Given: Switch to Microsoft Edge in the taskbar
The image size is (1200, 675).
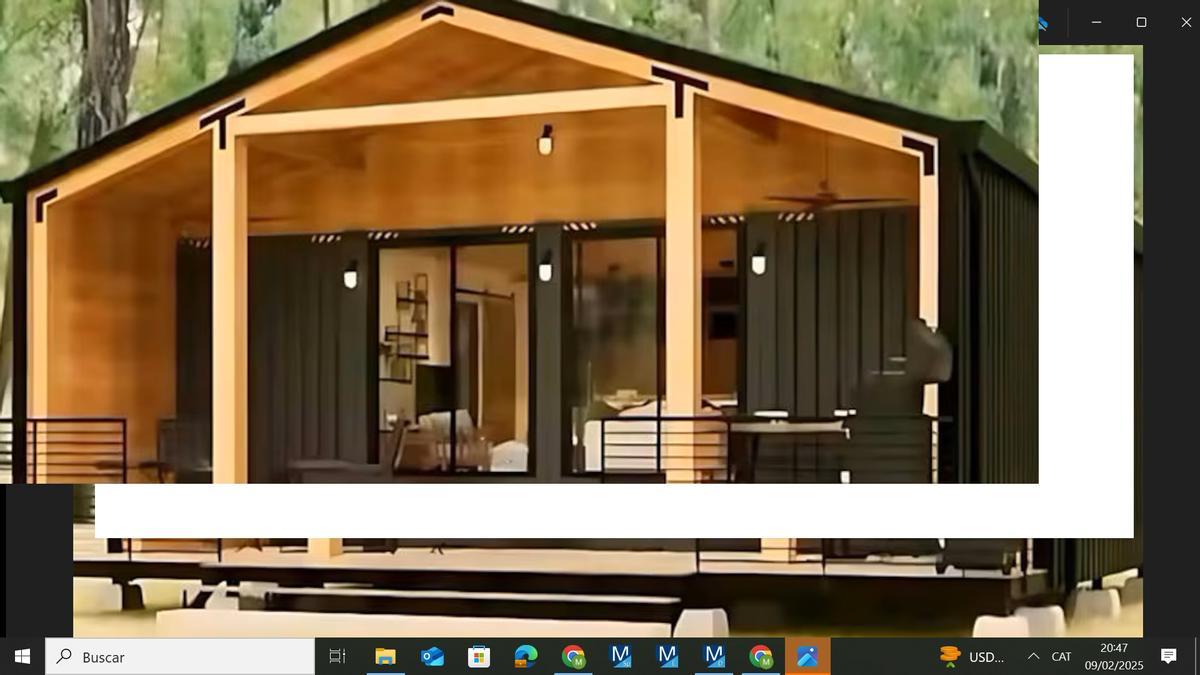Looking at the screenshot, I should pos(526,656).
